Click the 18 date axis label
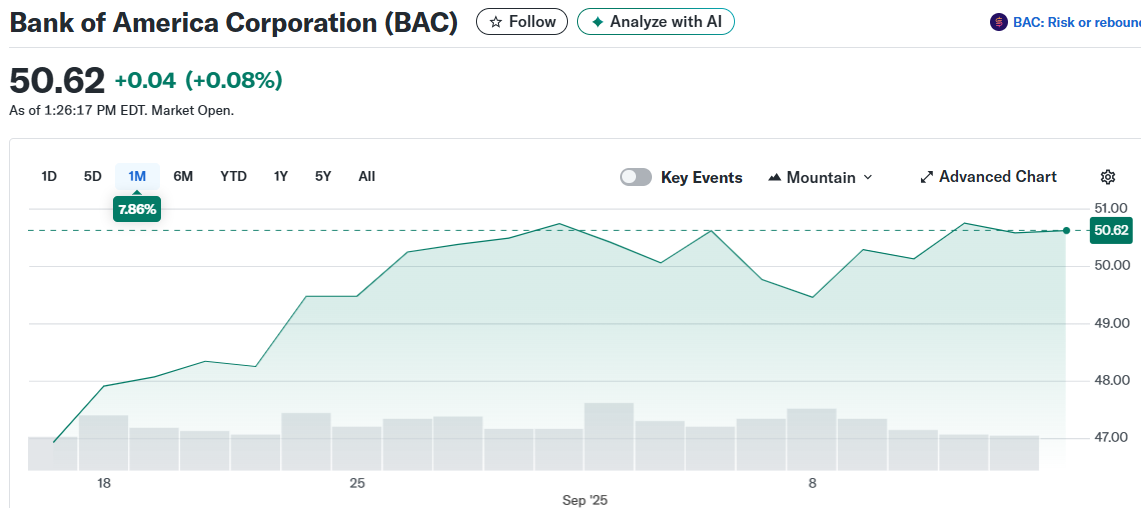Image resolution: width=1141 pixels, height=508 pixels. 103,484
